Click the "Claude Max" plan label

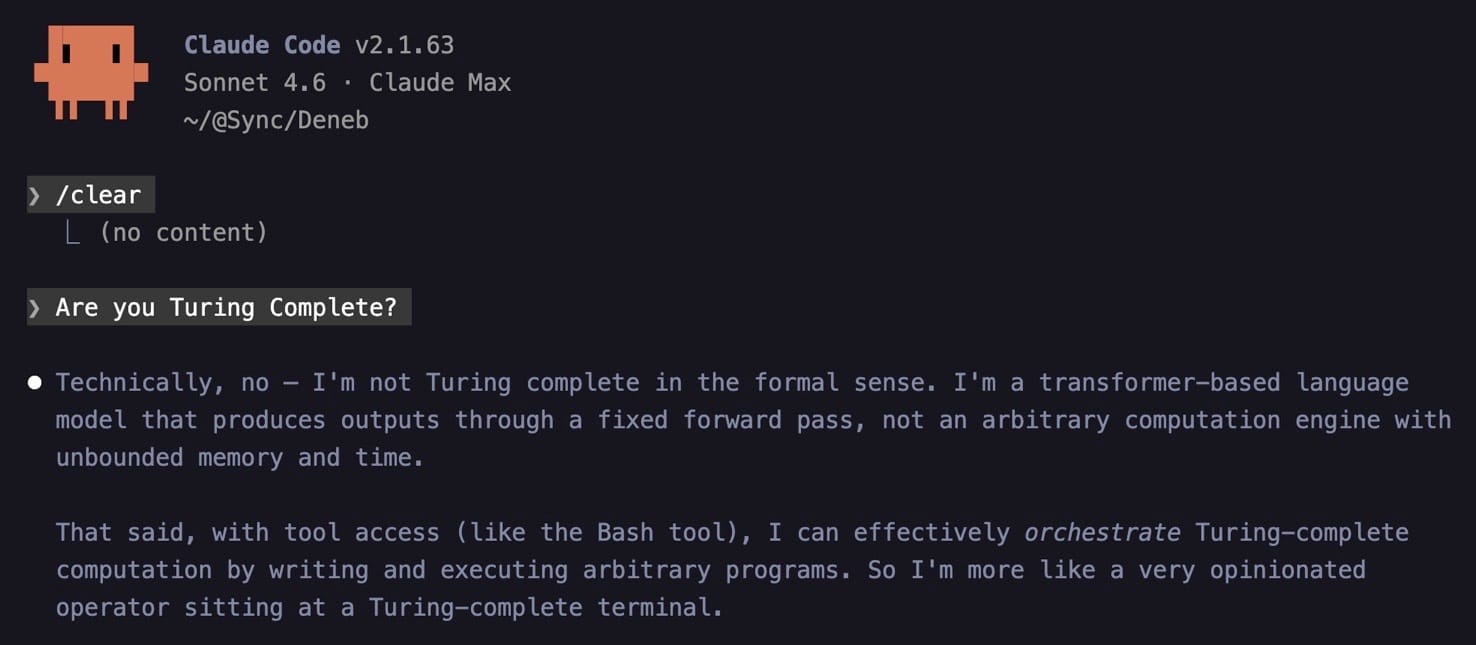tap(440, 82)
